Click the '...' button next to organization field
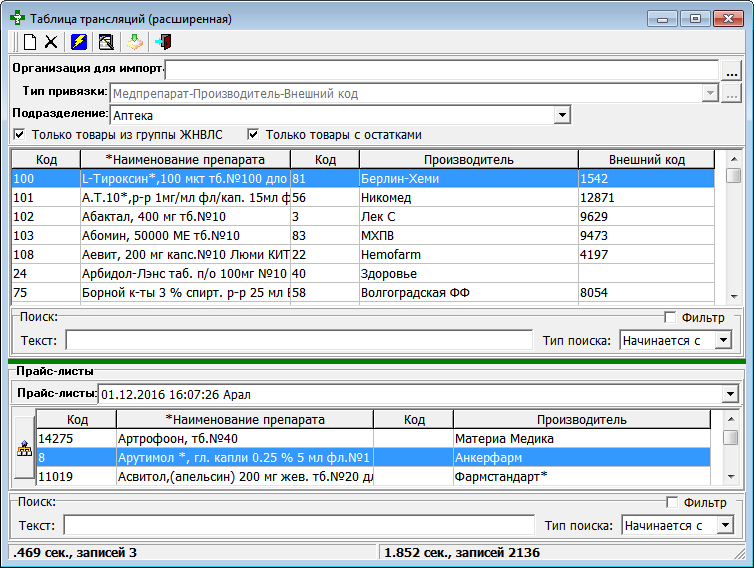This screenshot has width=754, height=568. coord(732,71)
